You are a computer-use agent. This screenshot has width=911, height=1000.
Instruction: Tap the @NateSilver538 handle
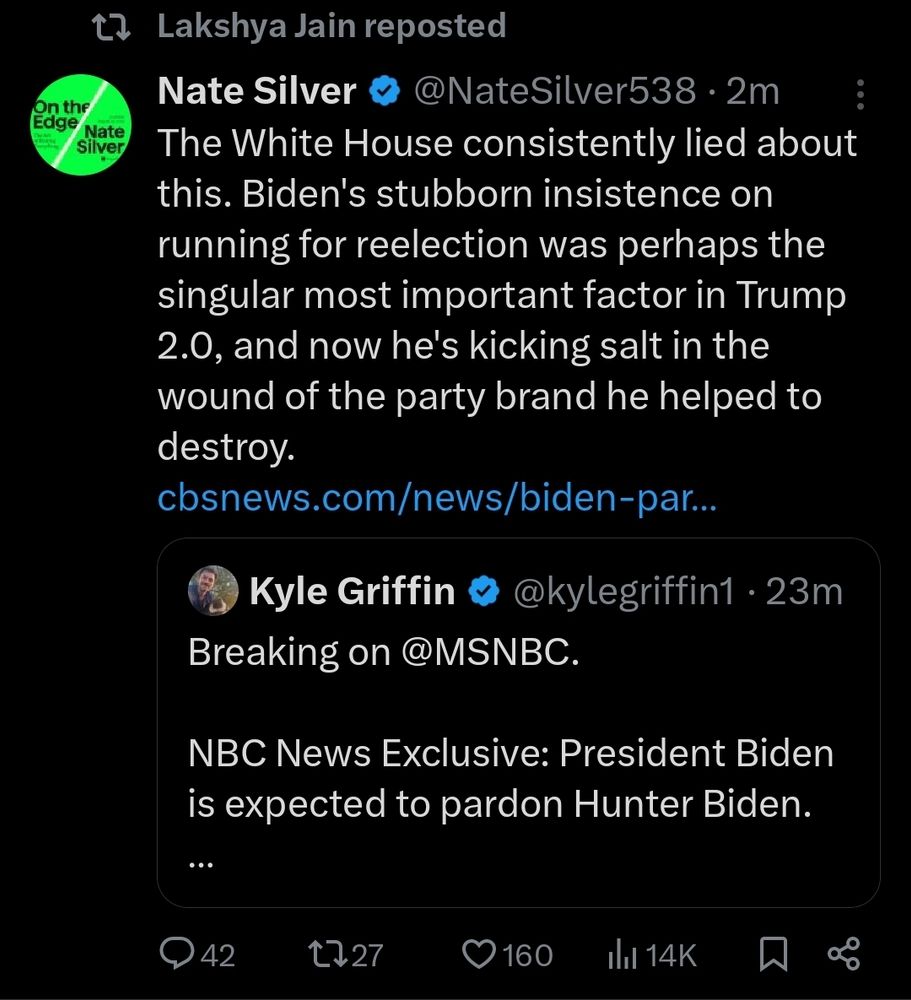coord(554,92)
